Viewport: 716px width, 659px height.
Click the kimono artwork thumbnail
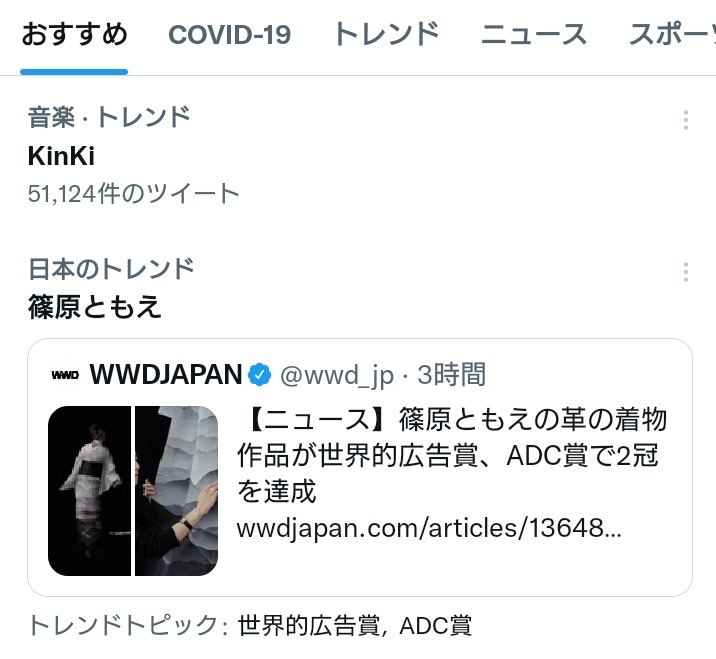(x=133, y=490)
